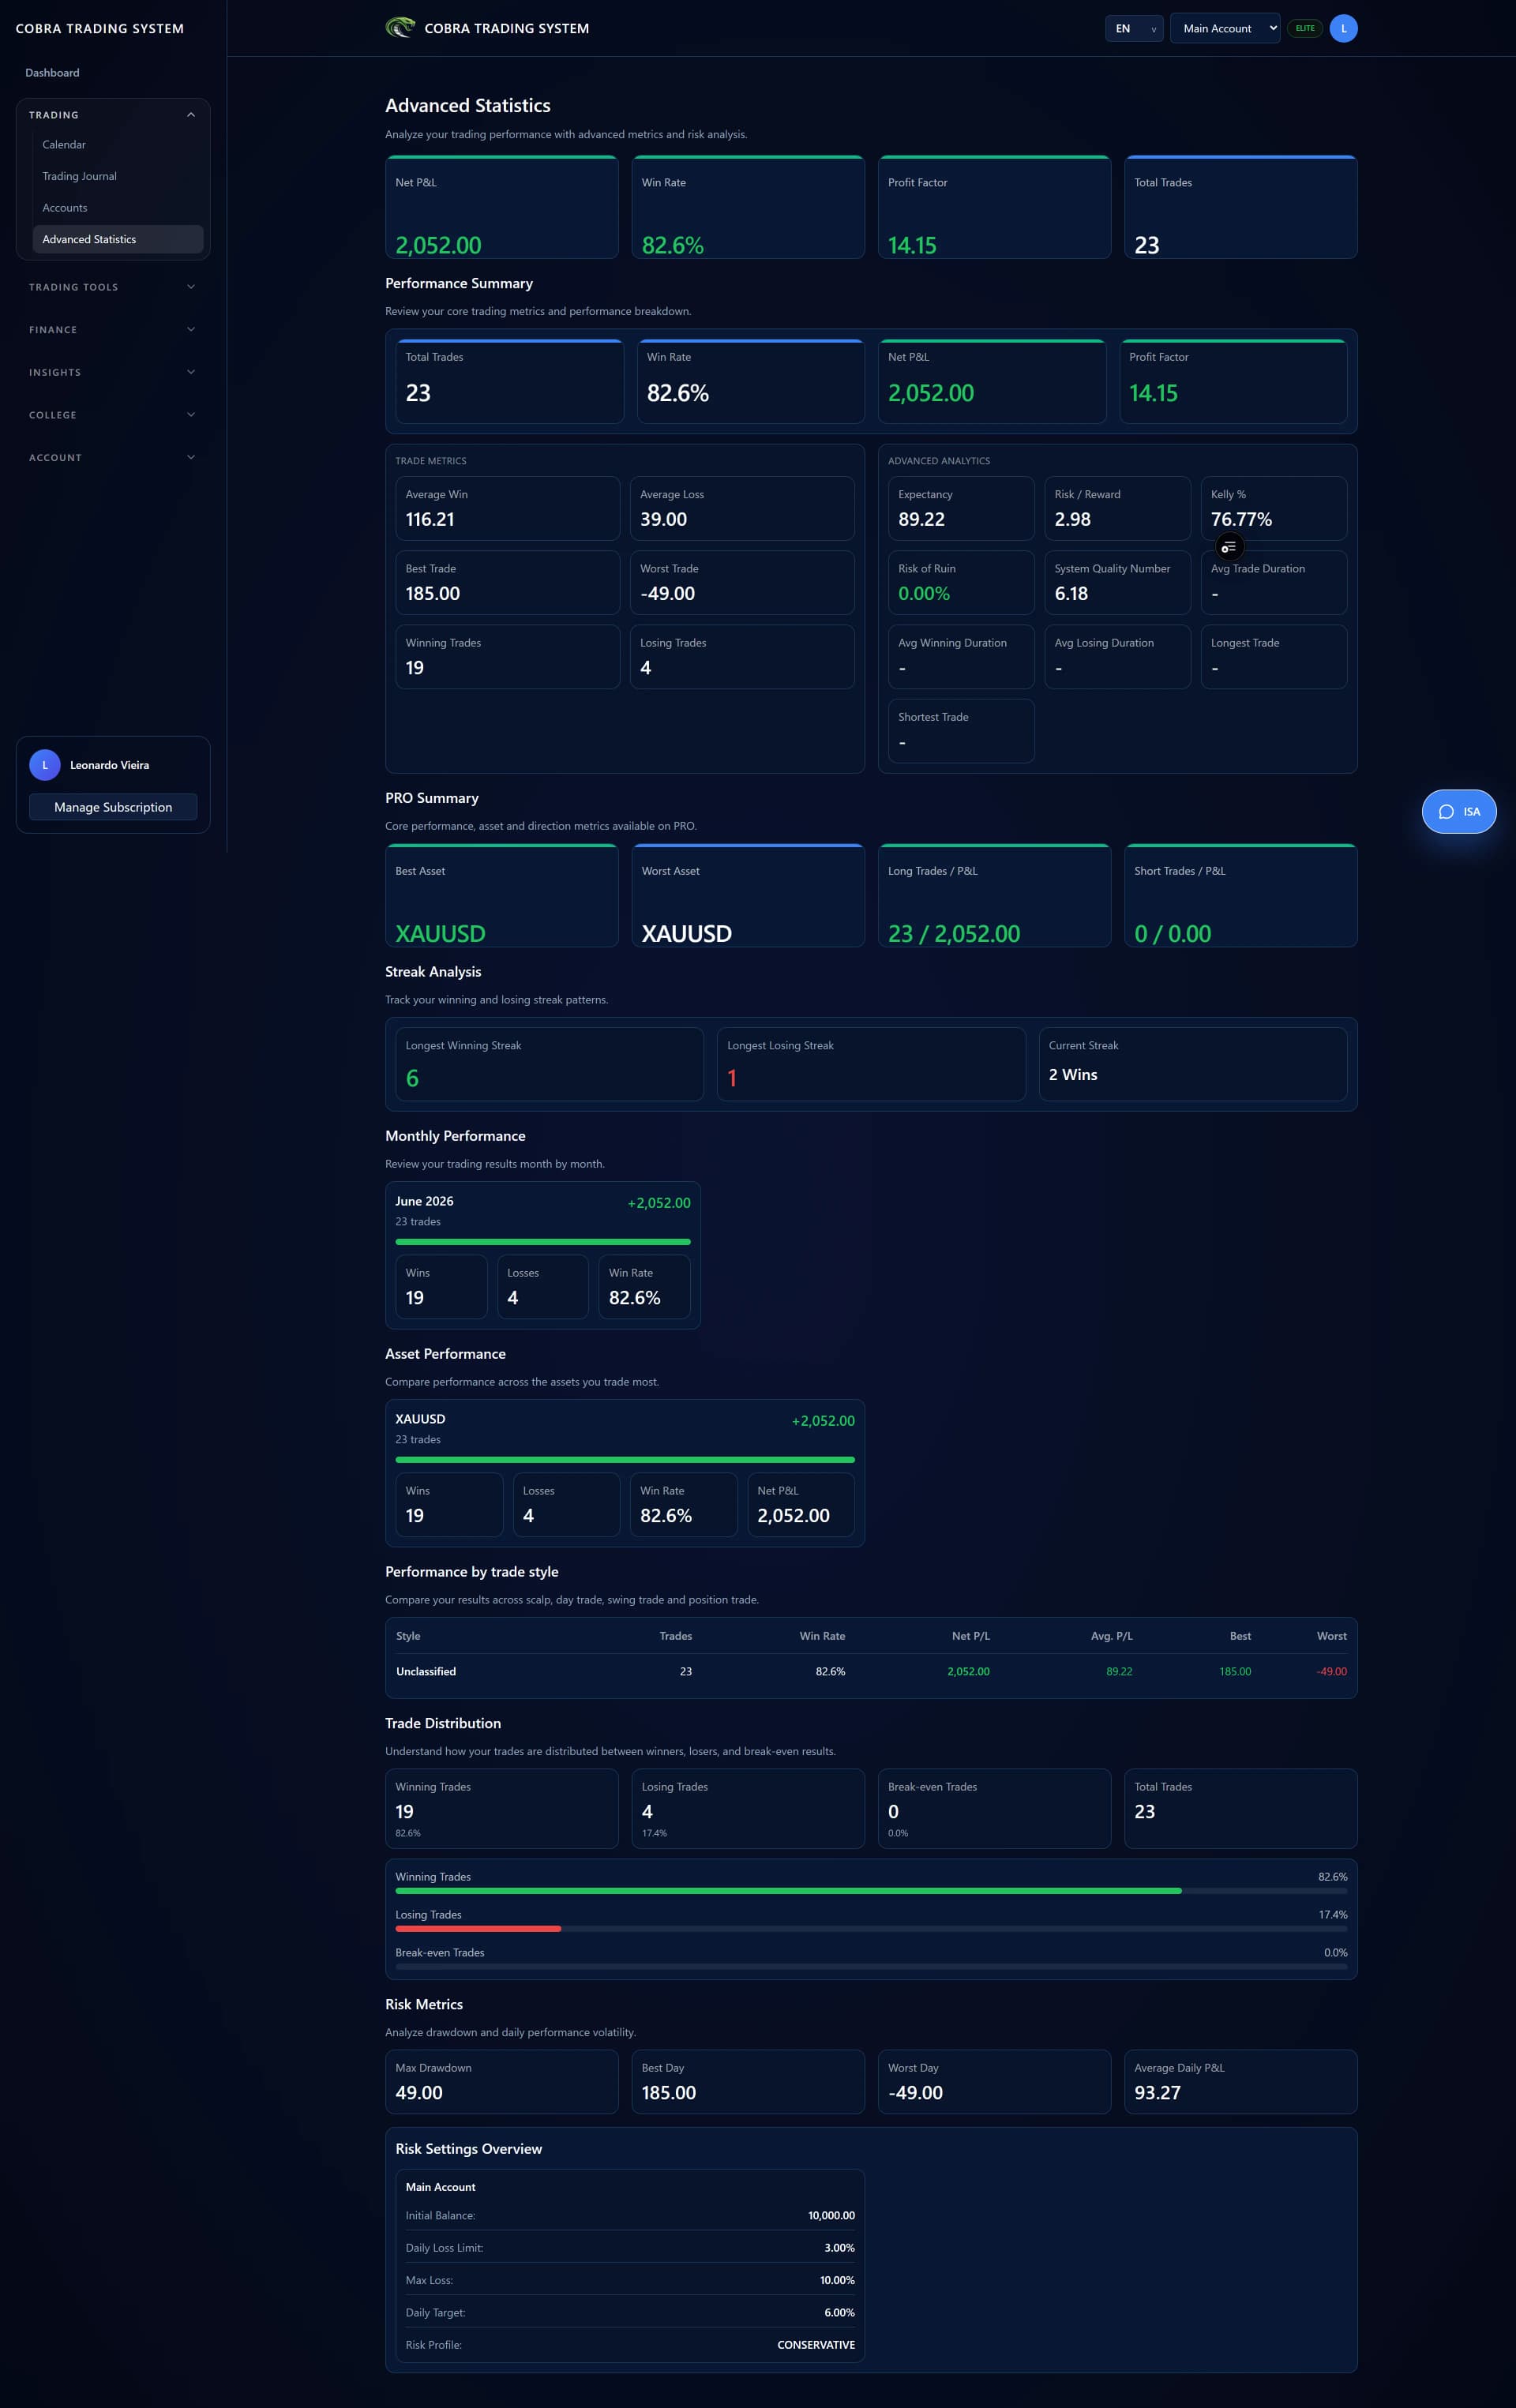Click the Kelly % card

point(1274,508)
